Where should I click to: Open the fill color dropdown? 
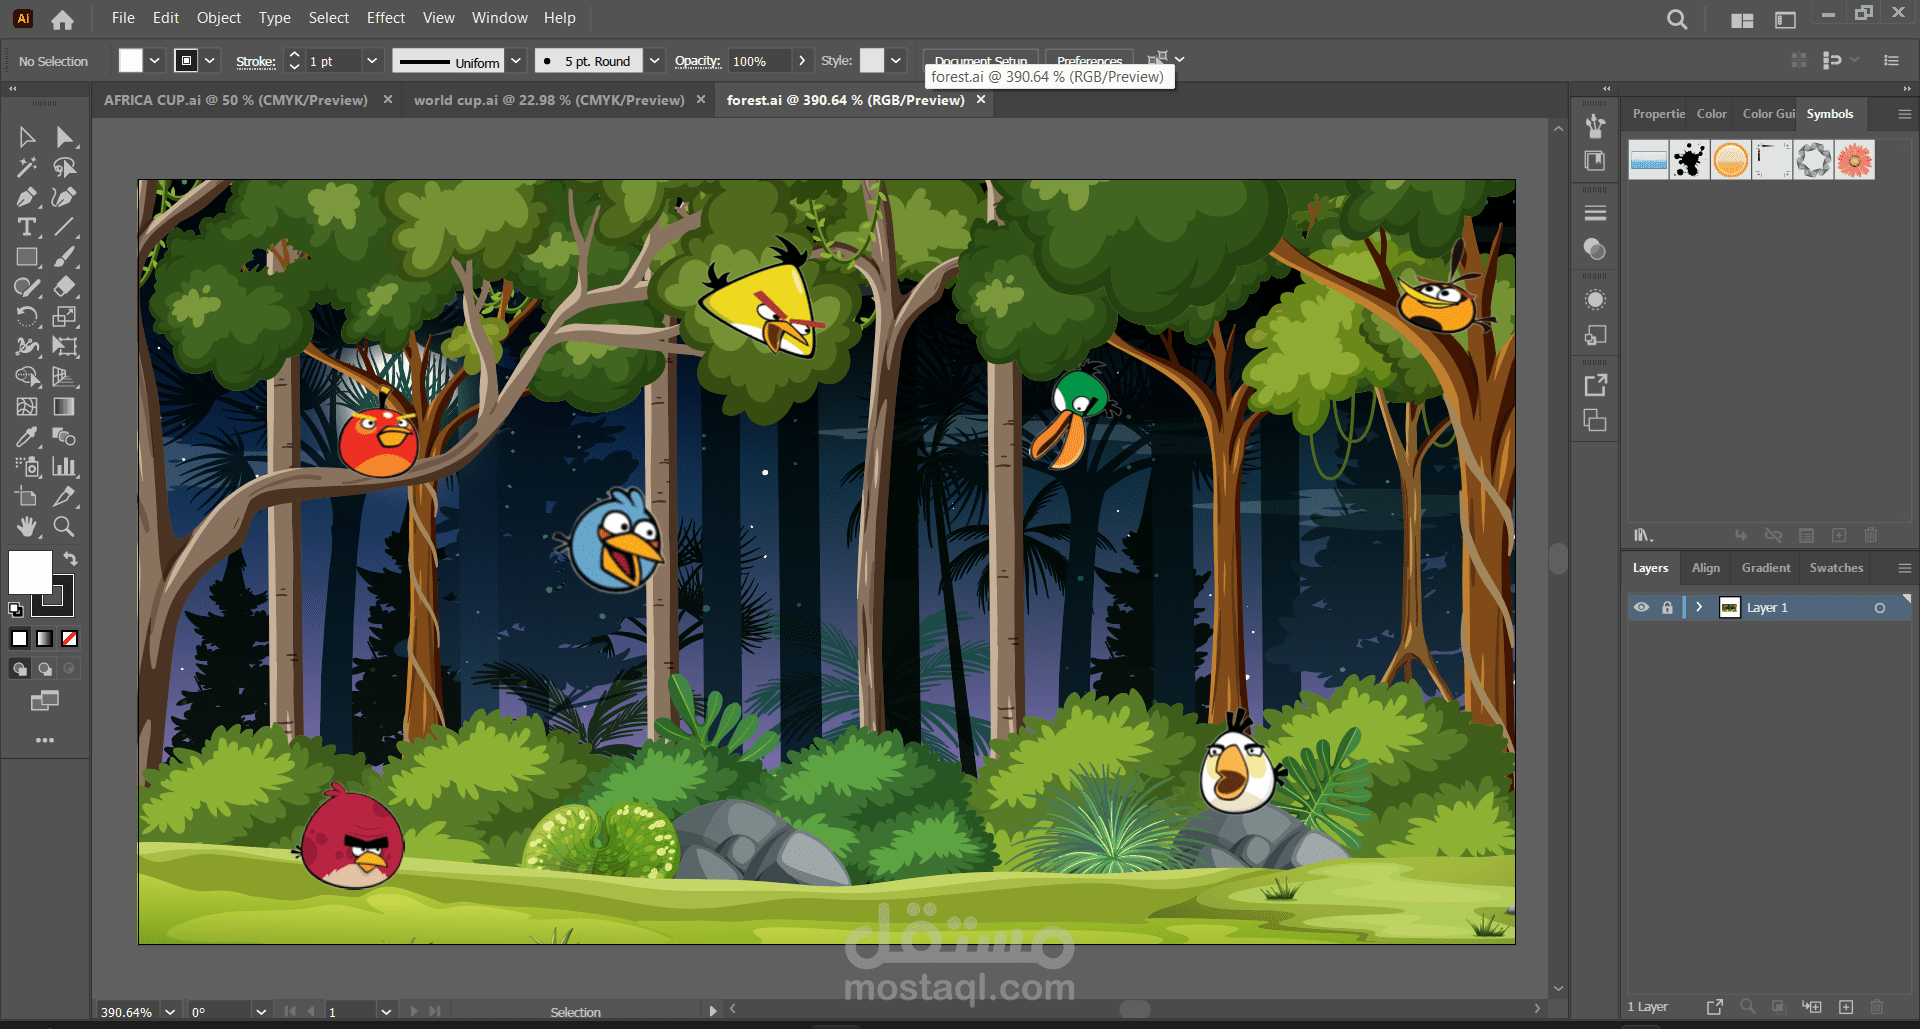pos(155,61)
